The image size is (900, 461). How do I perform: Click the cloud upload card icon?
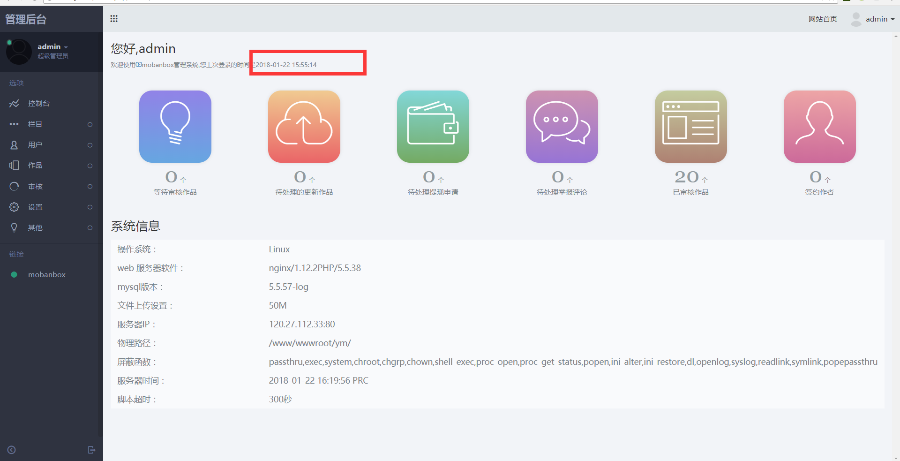coord(304,127)
